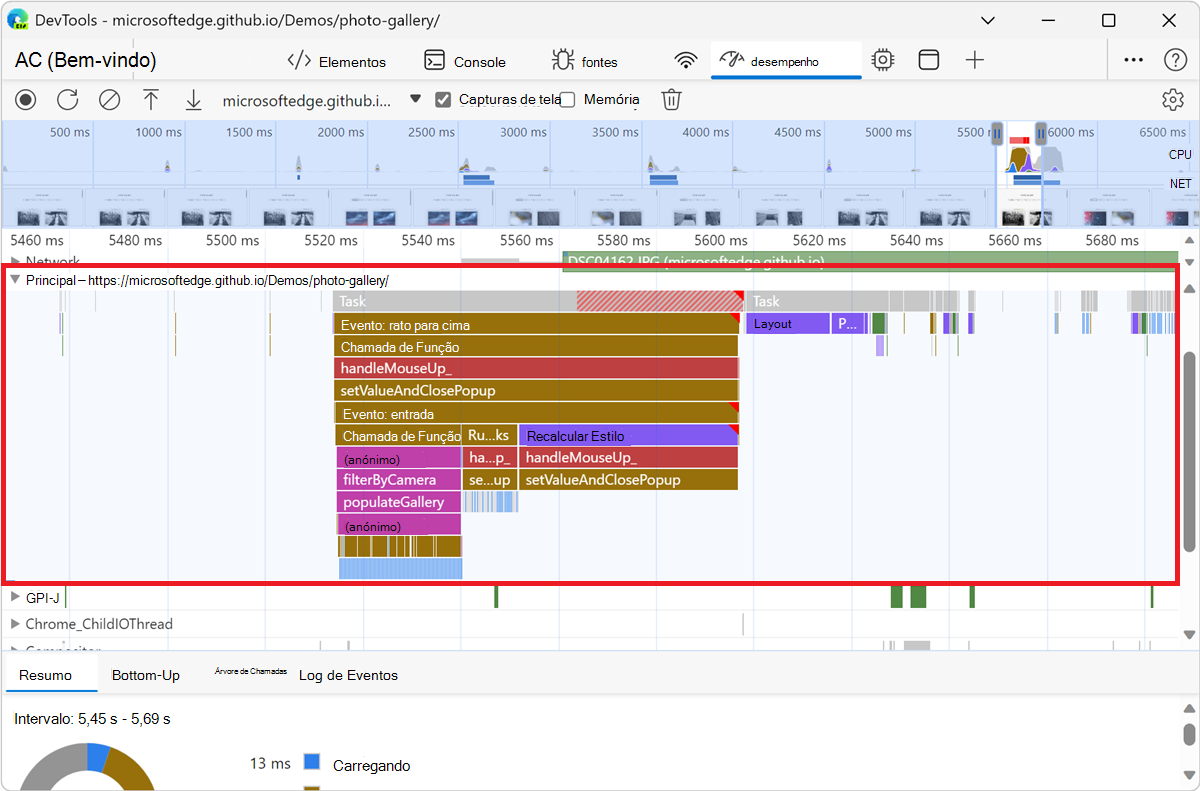1200x791 pixels.
Task: Switch to the Console tab
Action: point(465,61)
